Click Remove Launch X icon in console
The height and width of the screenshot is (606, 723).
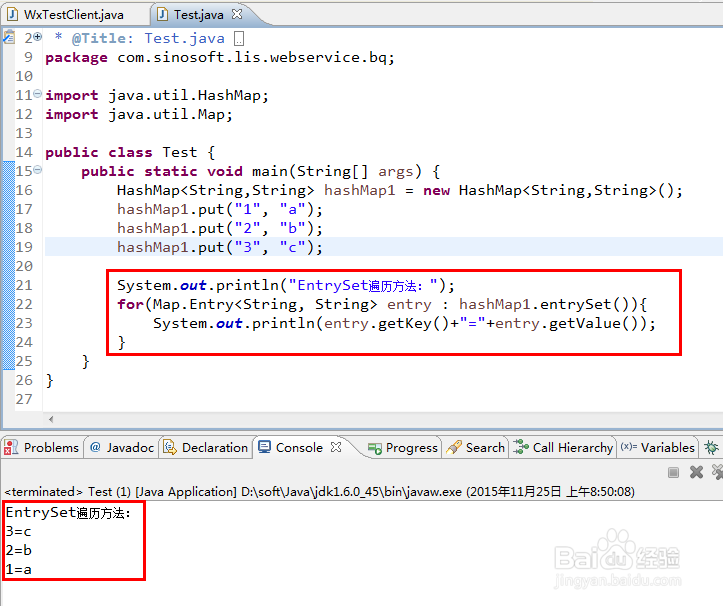click(x=696, y=472)
